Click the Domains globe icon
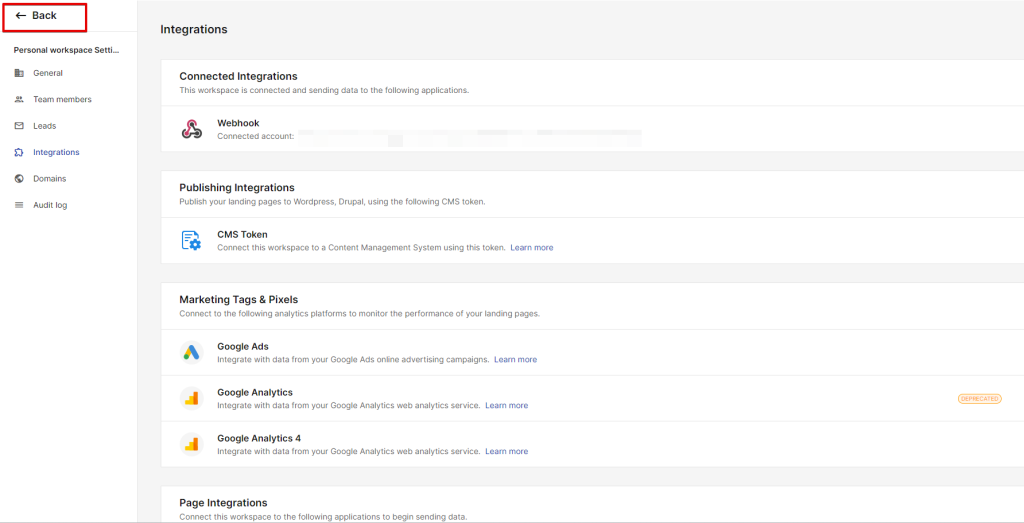This screenshot has height=523, width=1024. point(20,179)
